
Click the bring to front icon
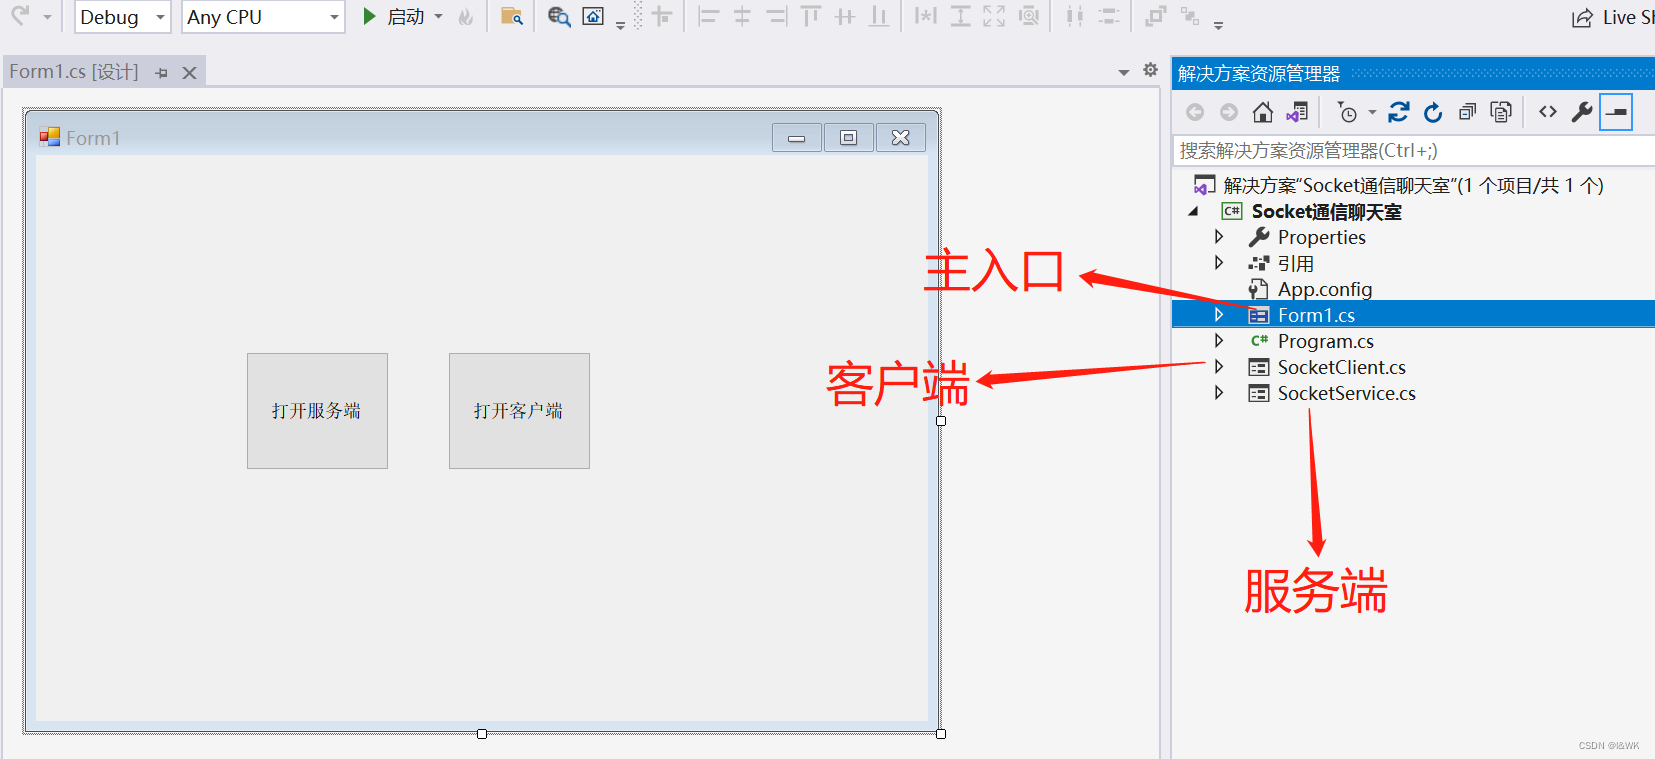1156,16
